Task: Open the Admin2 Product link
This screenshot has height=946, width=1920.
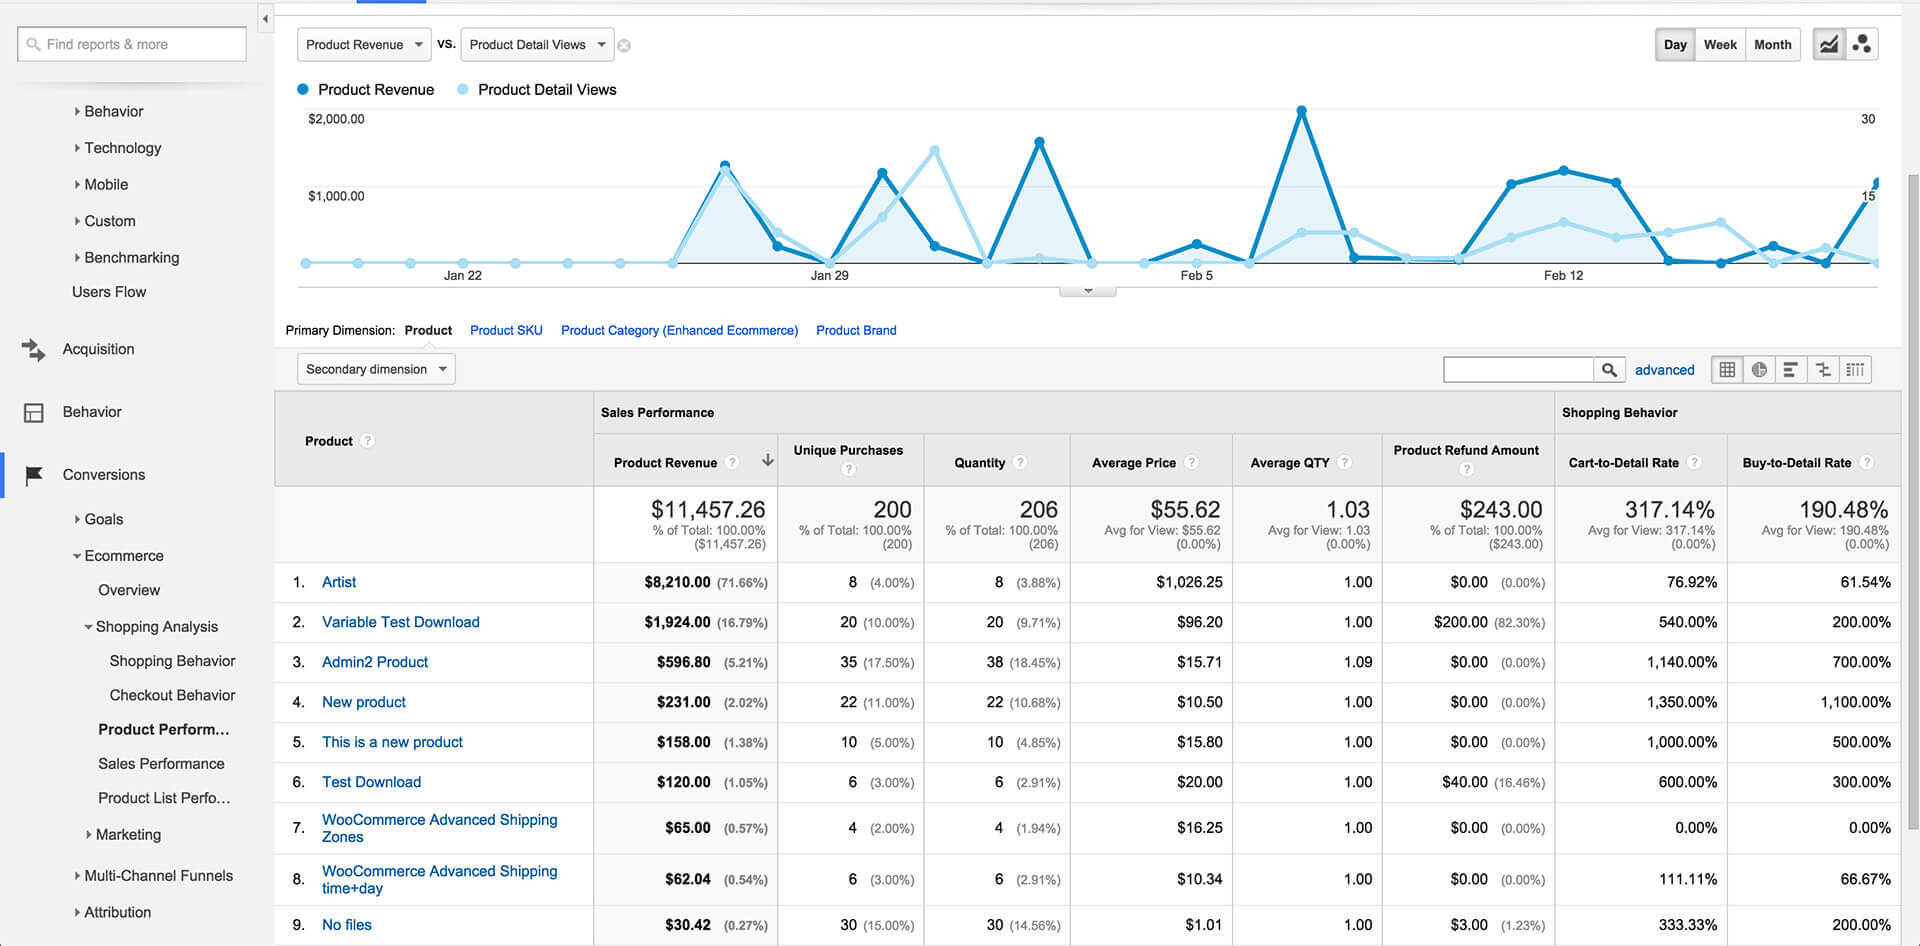Action: 375,662
